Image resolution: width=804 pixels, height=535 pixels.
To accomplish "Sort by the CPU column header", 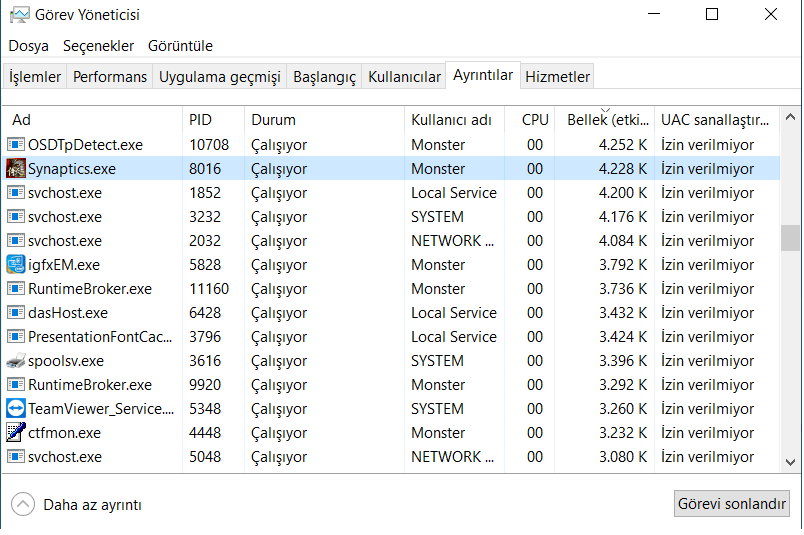I will tap(530, 120).
